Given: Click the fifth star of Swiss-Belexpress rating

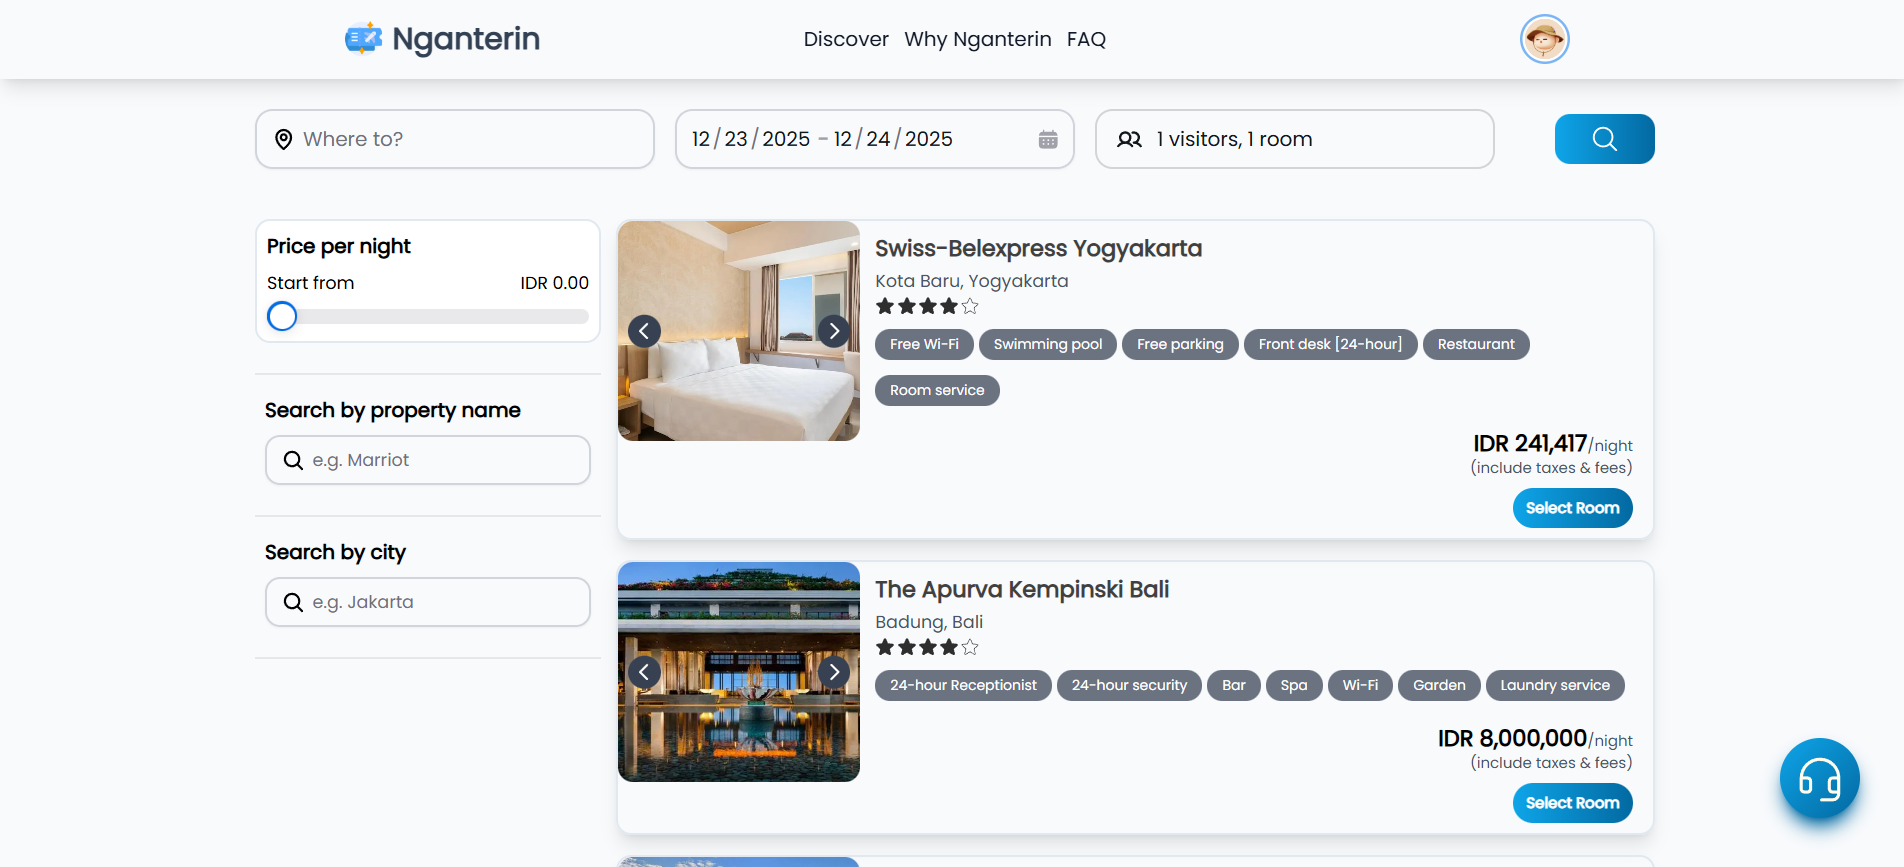Looking at the screenshot, I should pyautogui.click(x=970, y=307).
